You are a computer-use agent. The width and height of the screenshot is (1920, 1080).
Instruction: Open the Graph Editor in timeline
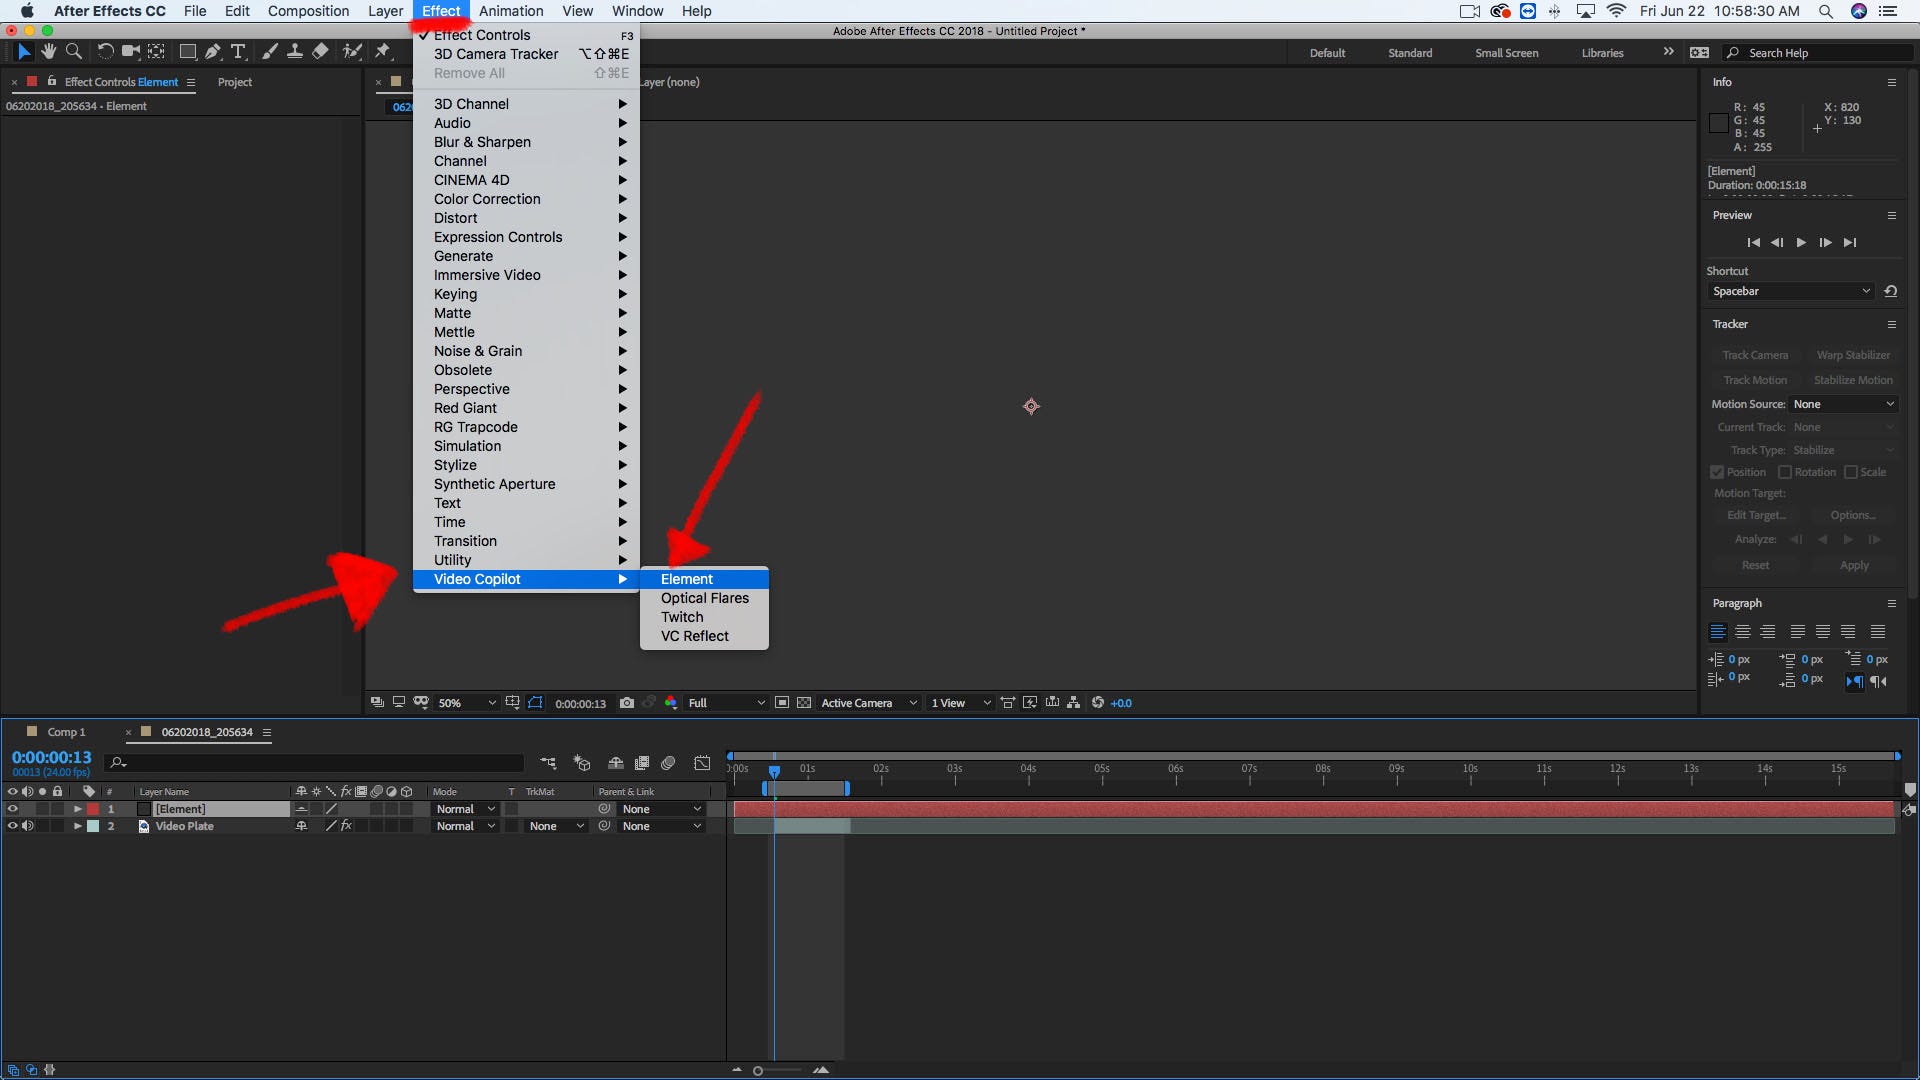703,763
